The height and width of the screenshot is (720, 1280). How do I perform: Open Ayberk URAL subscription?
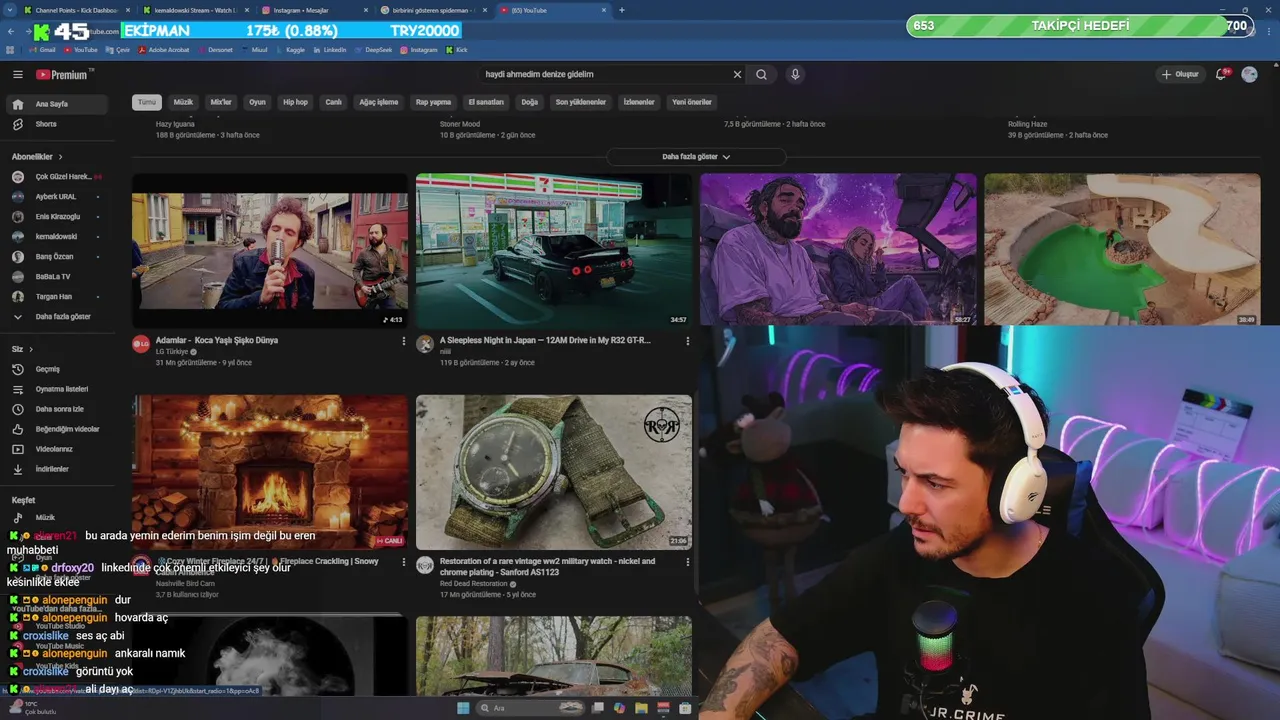pyautogui.click(x=60, y=197)
